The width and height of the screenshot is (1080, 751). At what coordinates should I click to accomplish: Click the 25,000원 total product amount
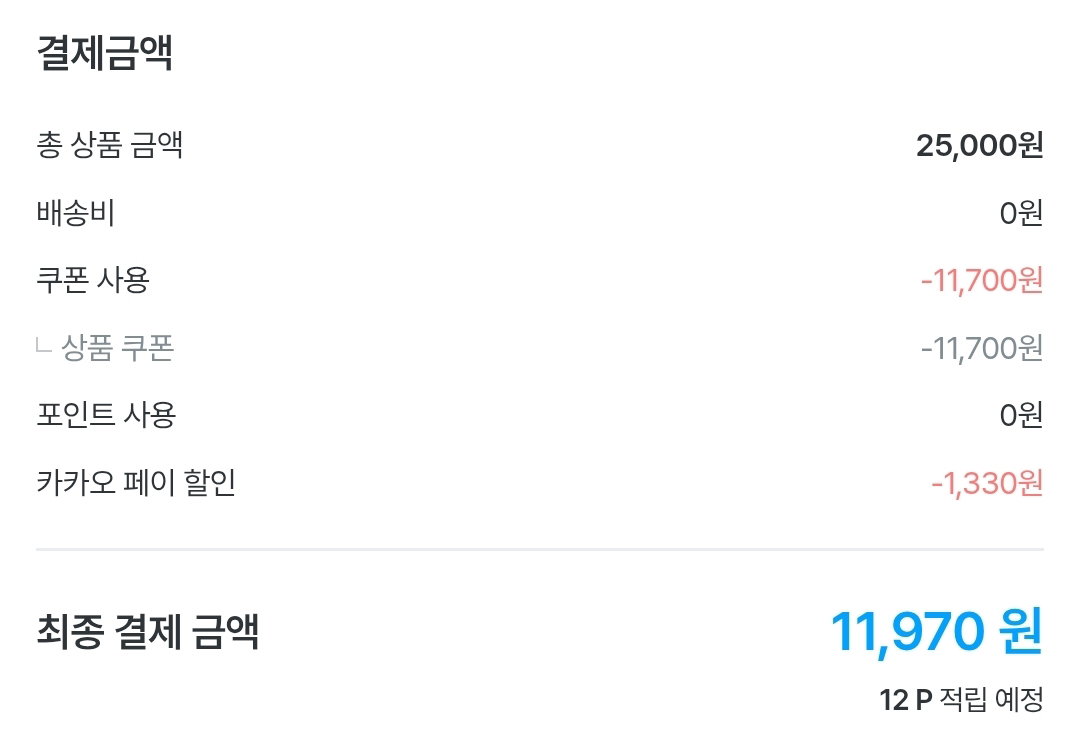point(979,145)
